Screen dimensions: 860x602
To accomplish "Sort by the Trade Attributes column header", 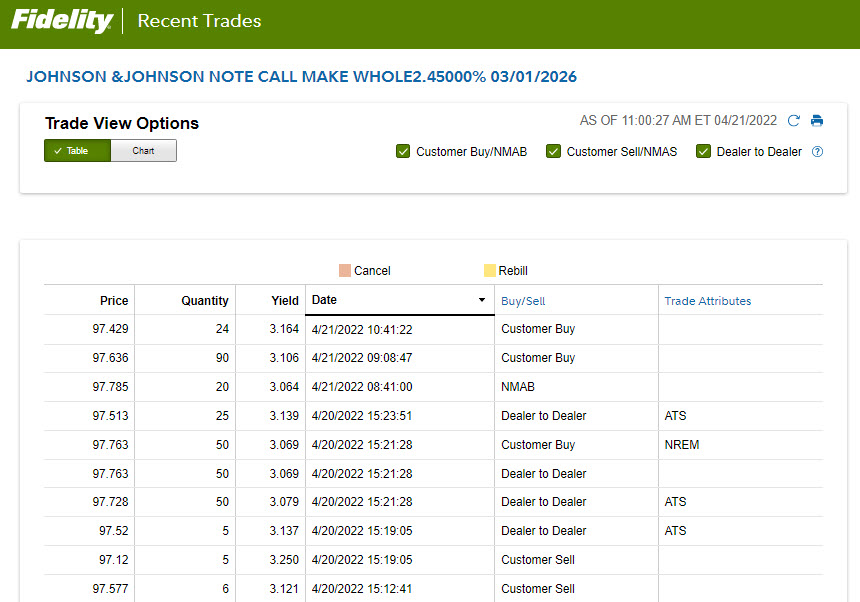I will [707, 301].
